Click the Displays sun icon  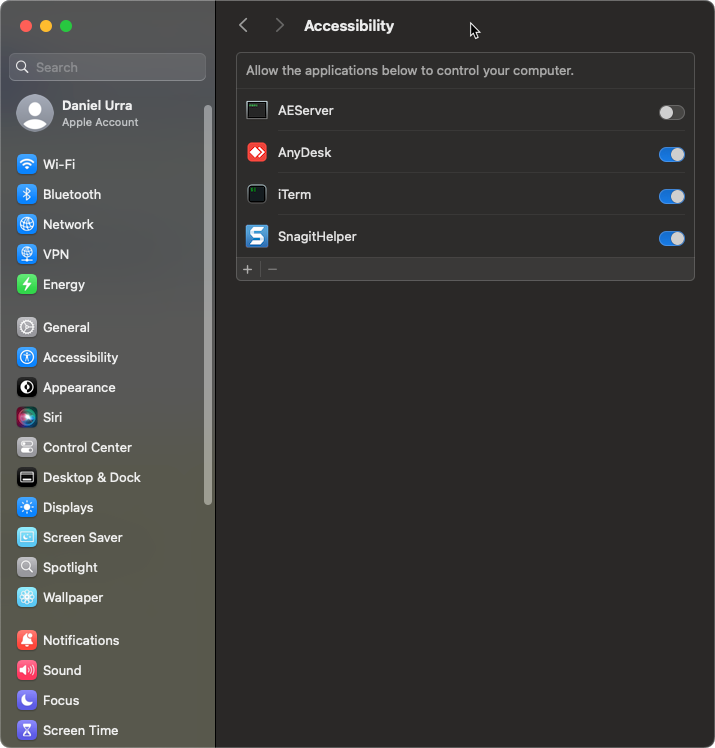(x=27, y=508)
